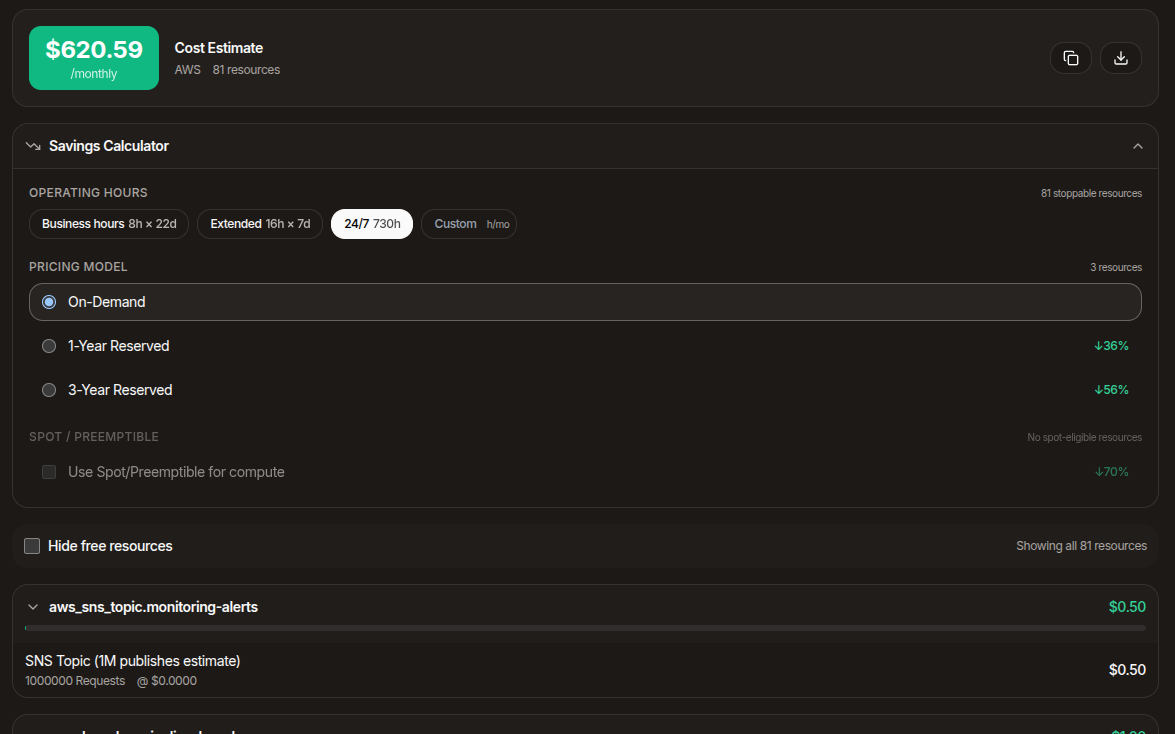This screenshot has width=1175, height=734.
Task: Check Hide free resources
Action: tap(32, 546)
